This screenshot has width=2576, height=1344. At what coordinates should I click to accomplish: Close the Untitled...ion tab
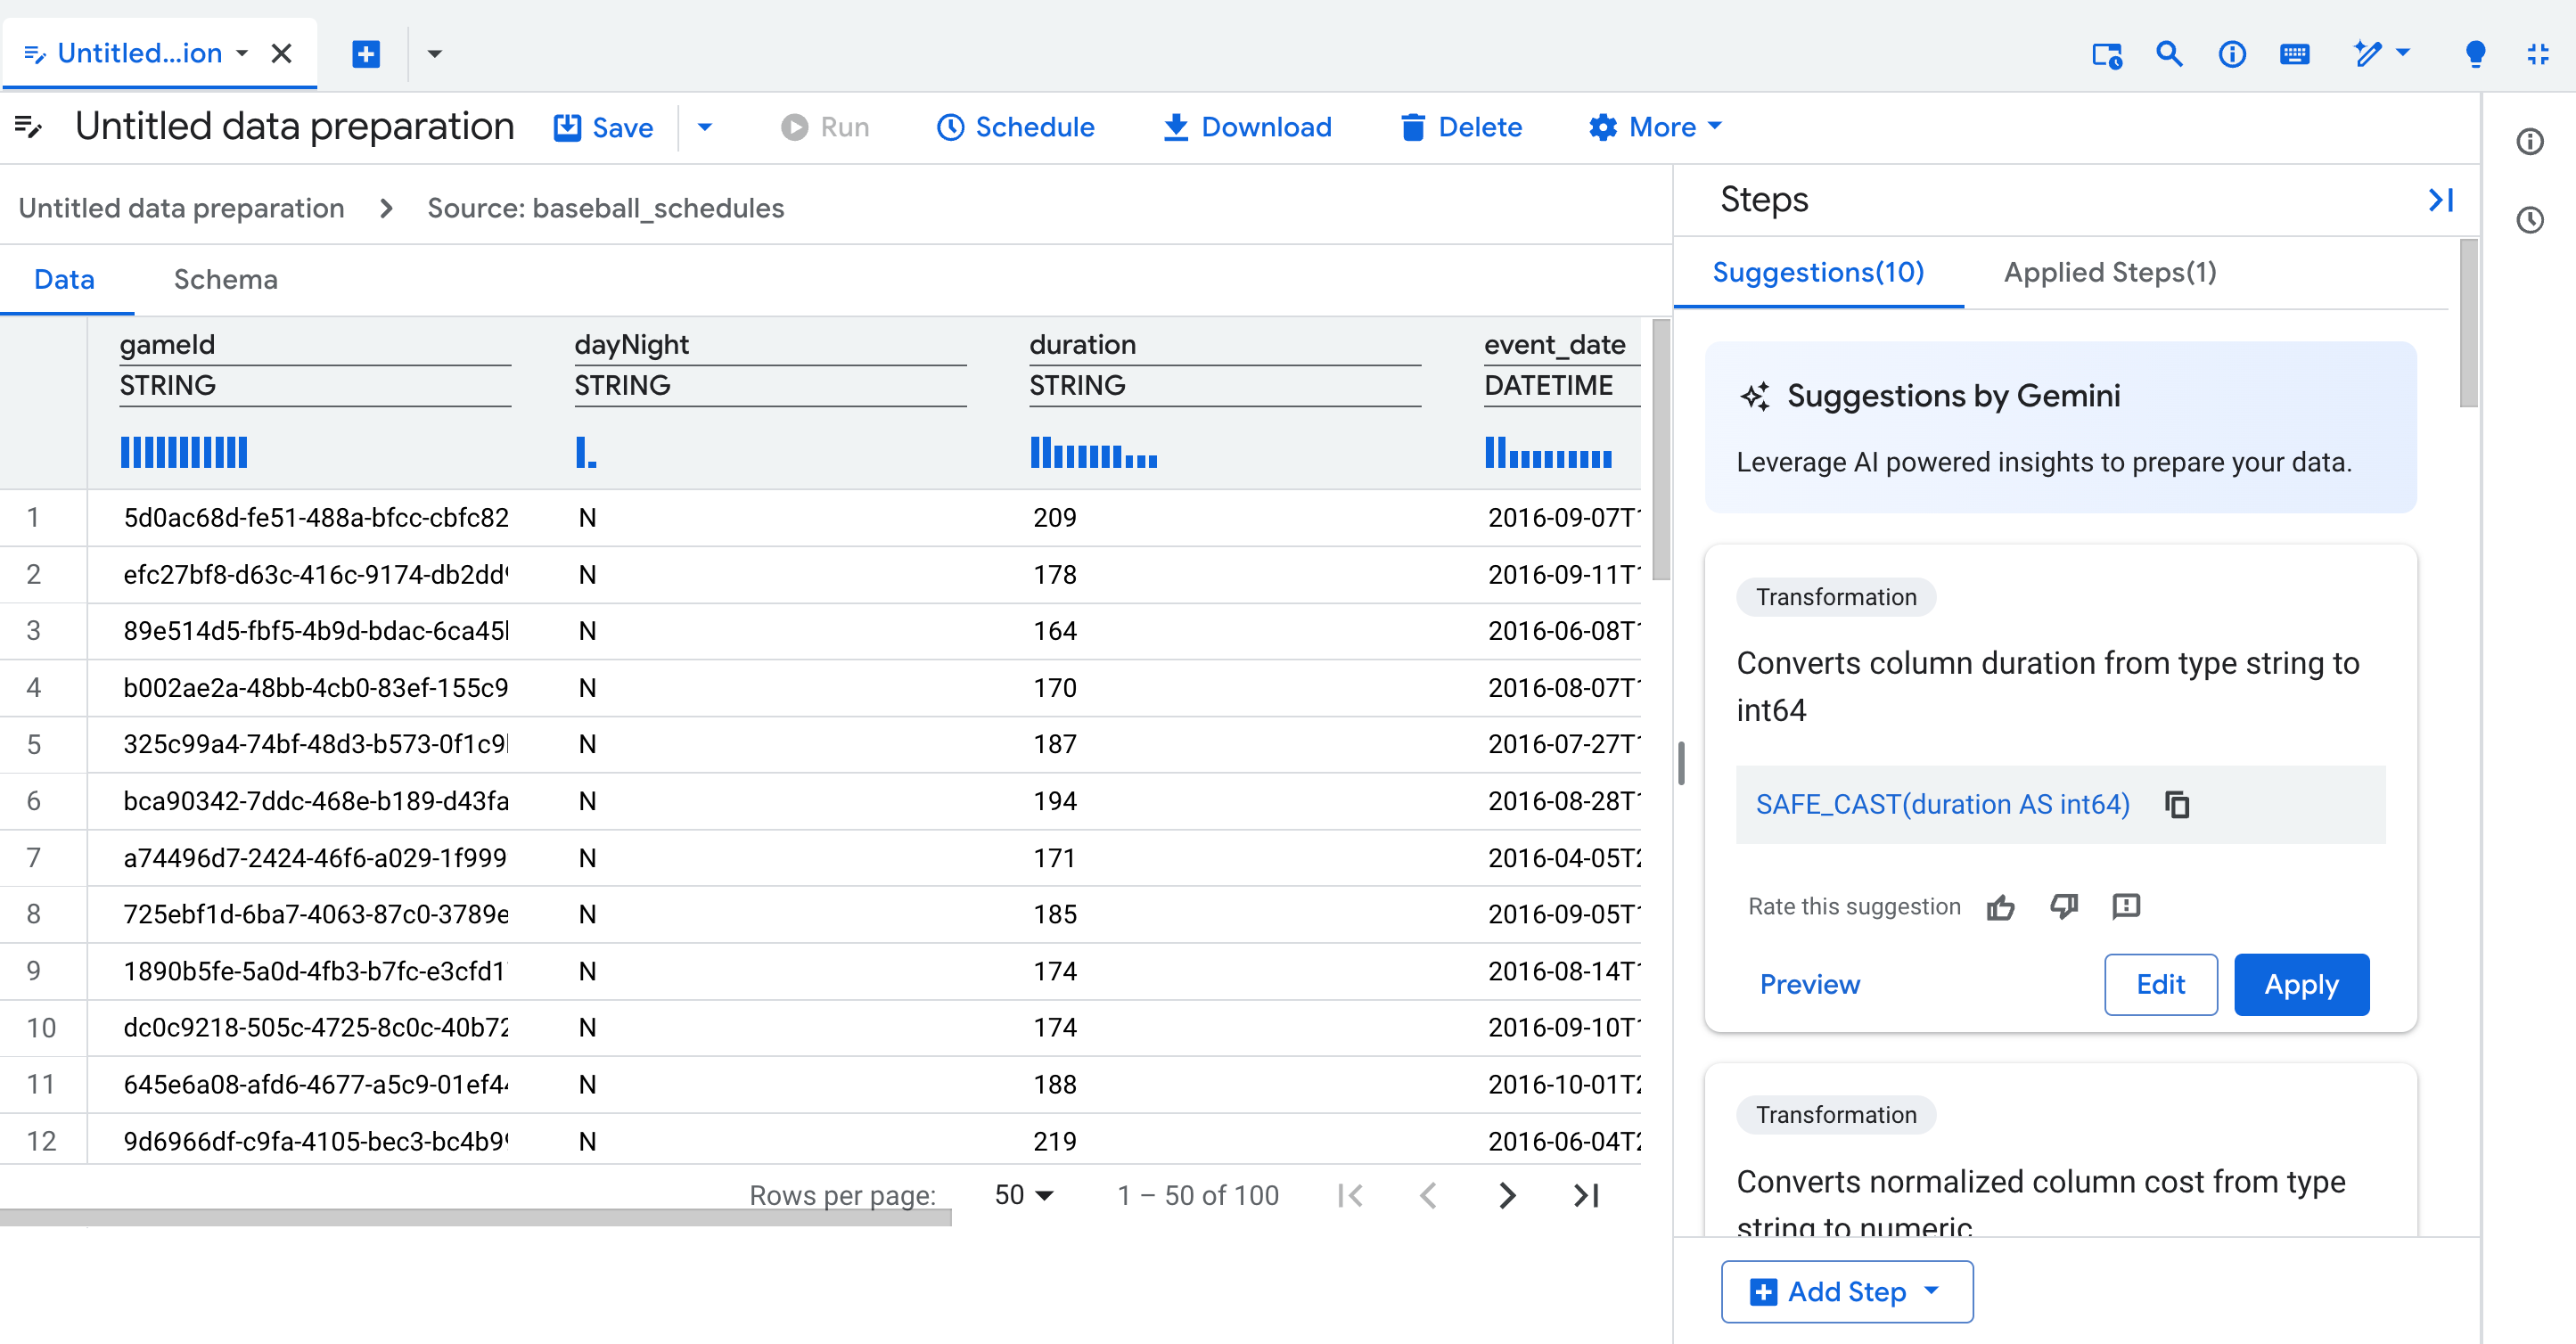tap(282, 53)
